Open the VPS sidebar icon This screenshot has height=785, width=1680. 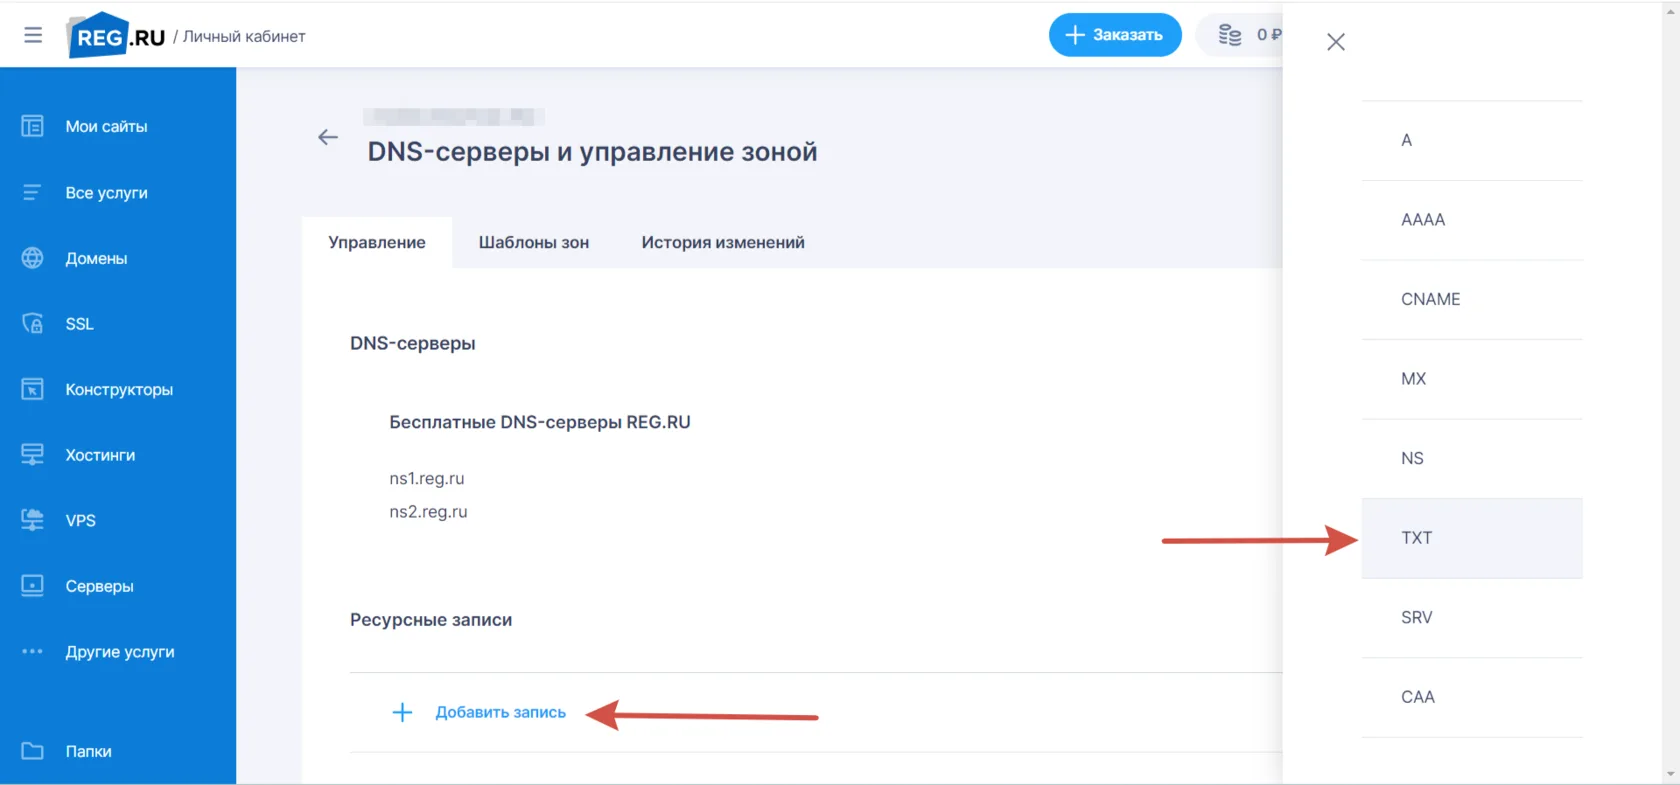pos(32,520)
